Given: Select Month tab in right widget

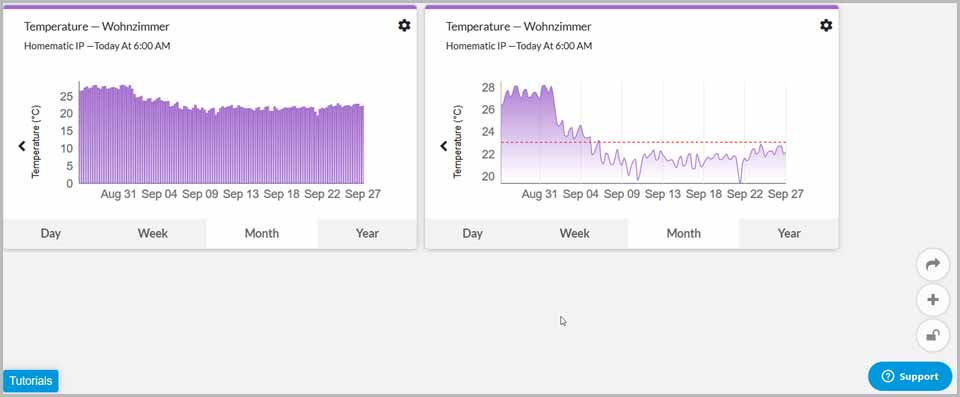Looking at the screenshot, I should click(683, 233).
